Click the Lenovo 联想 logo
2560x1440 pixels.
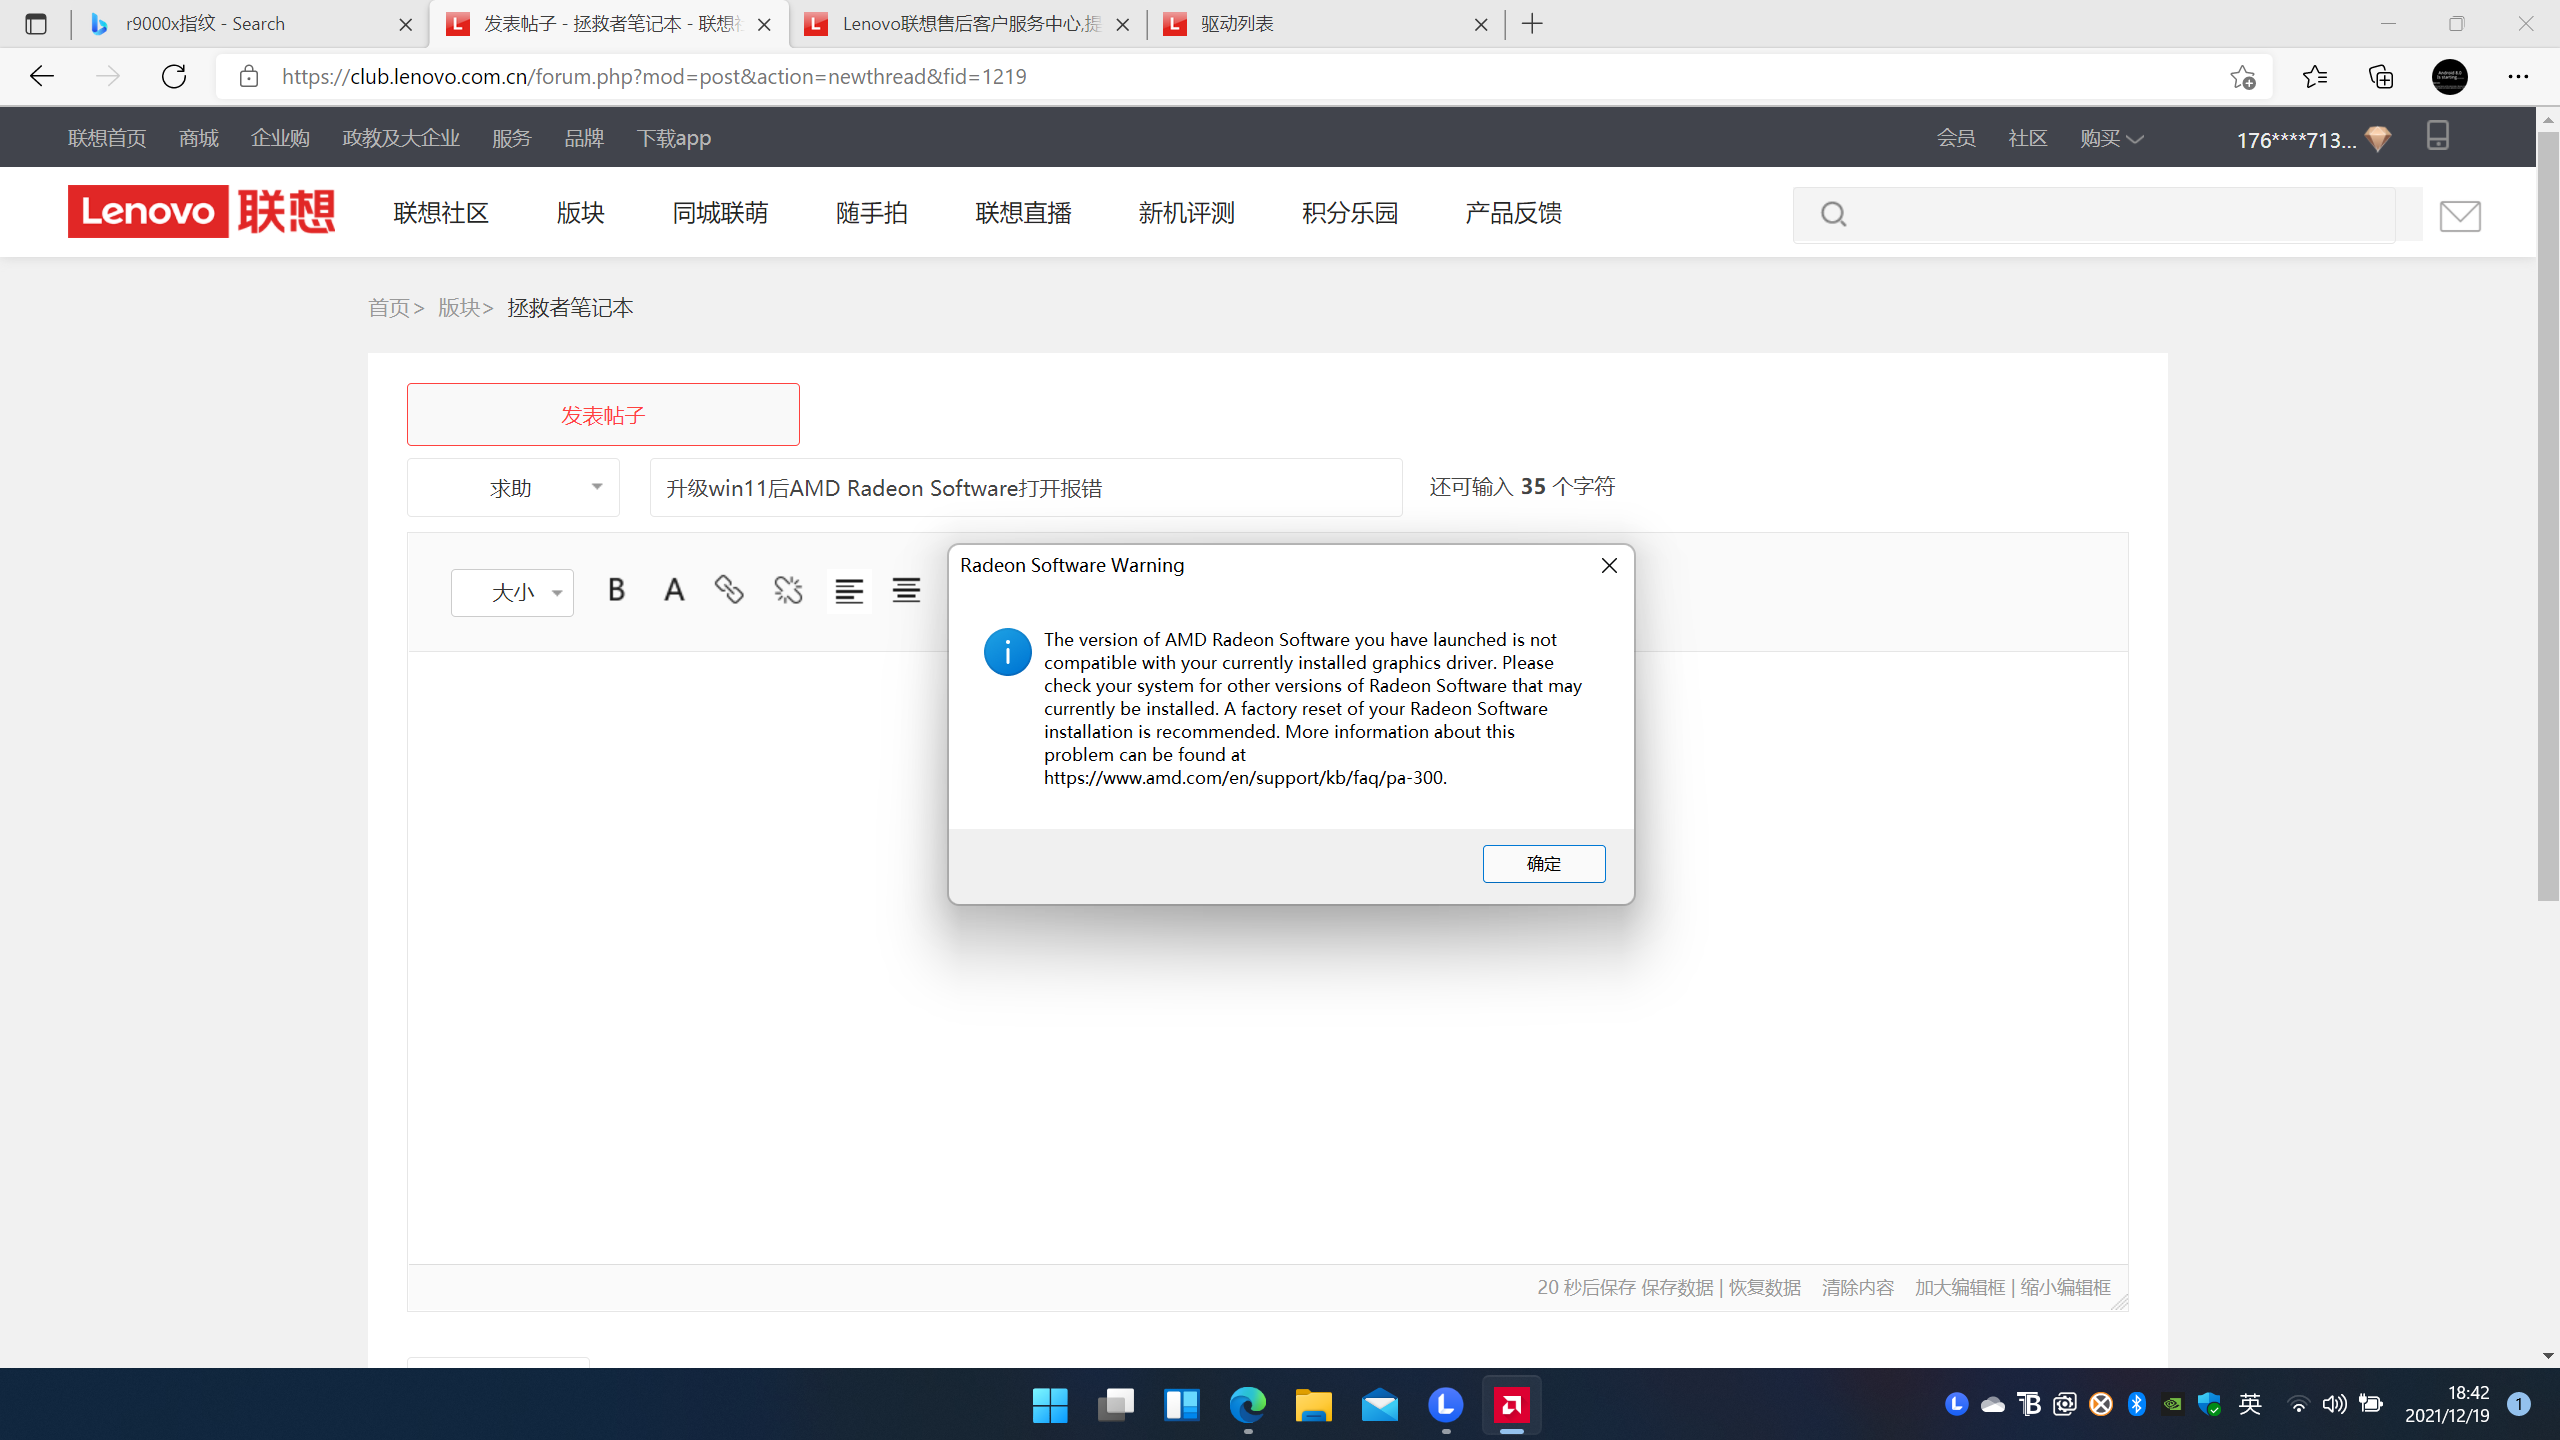pos(201,211)
